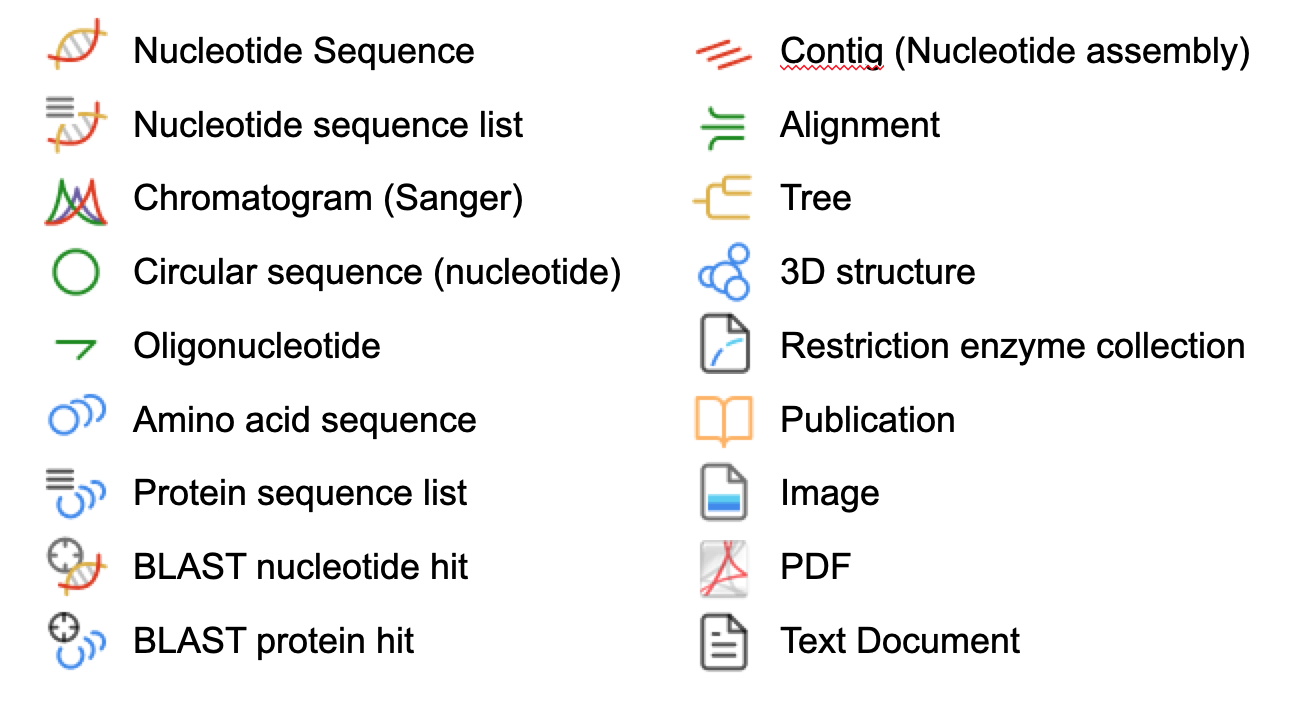Select the Amino acid sequence icon
Screen dimensions: 1304x714
pyautogui.click(x=76, y=416)
